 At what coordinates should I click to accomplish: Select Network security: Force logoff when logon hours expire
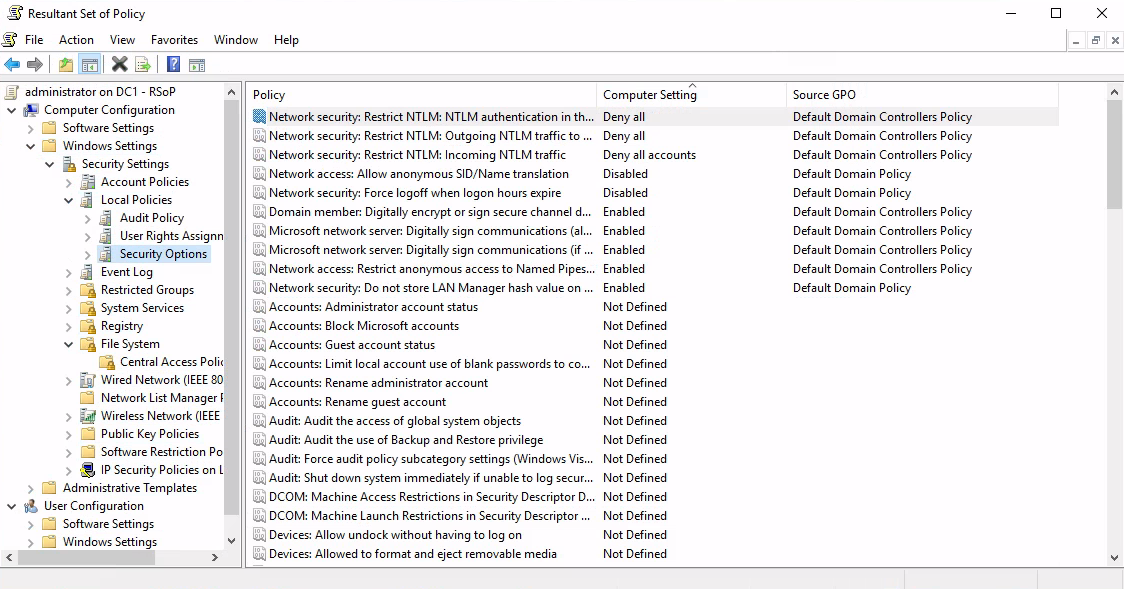tap(415, 193)
